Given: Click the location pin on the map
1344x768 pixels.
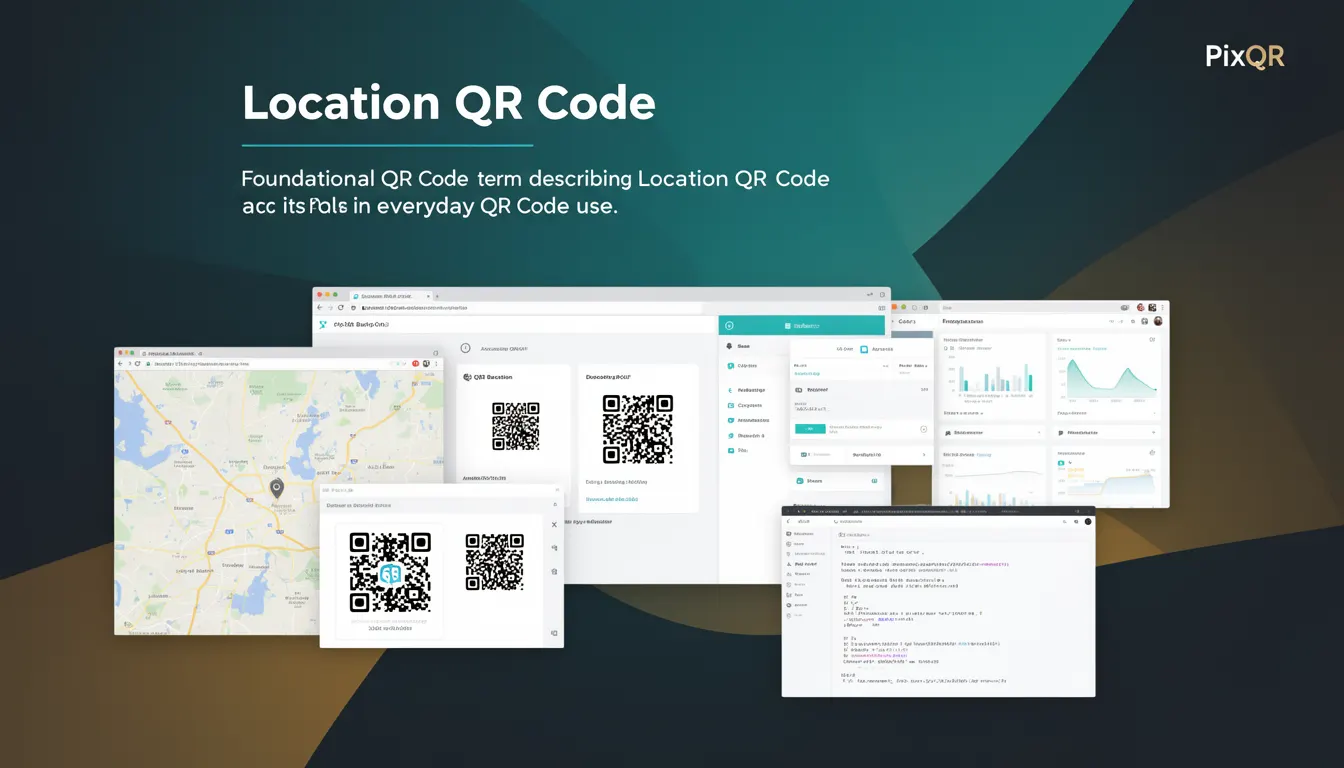Looking at the screenshot, I should 277,487.
